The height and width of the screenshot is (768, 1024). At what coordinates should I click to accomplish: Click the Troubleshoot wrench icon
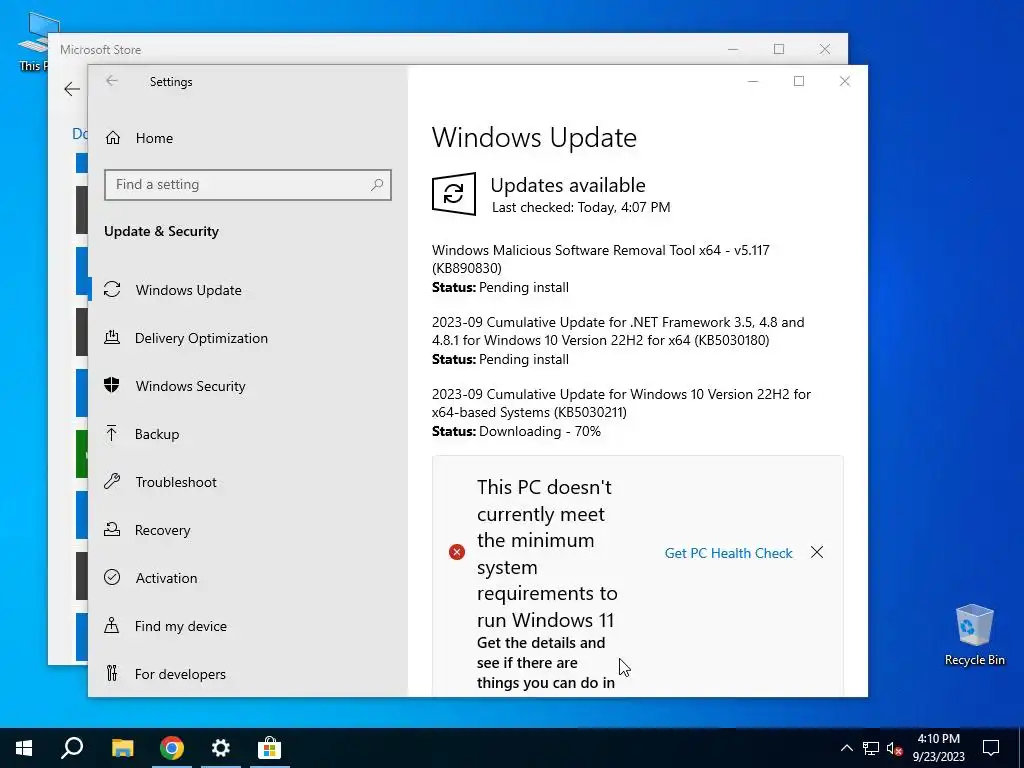(112, 481)
